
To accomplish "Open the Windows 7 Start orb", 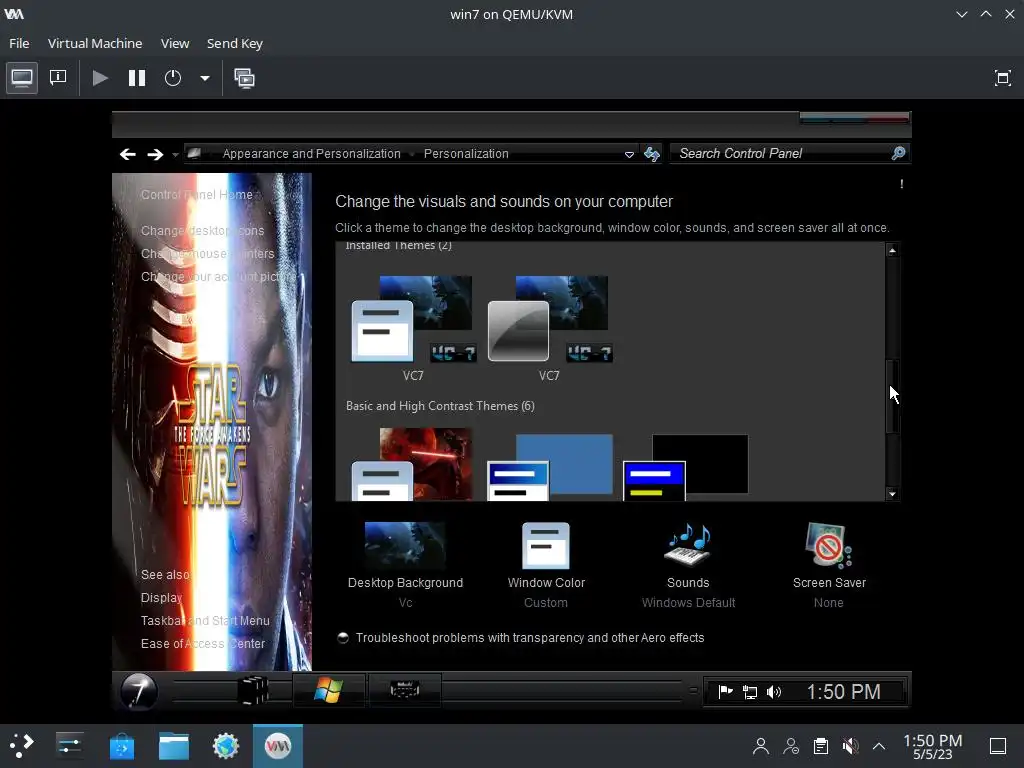I will pos(138,690).
